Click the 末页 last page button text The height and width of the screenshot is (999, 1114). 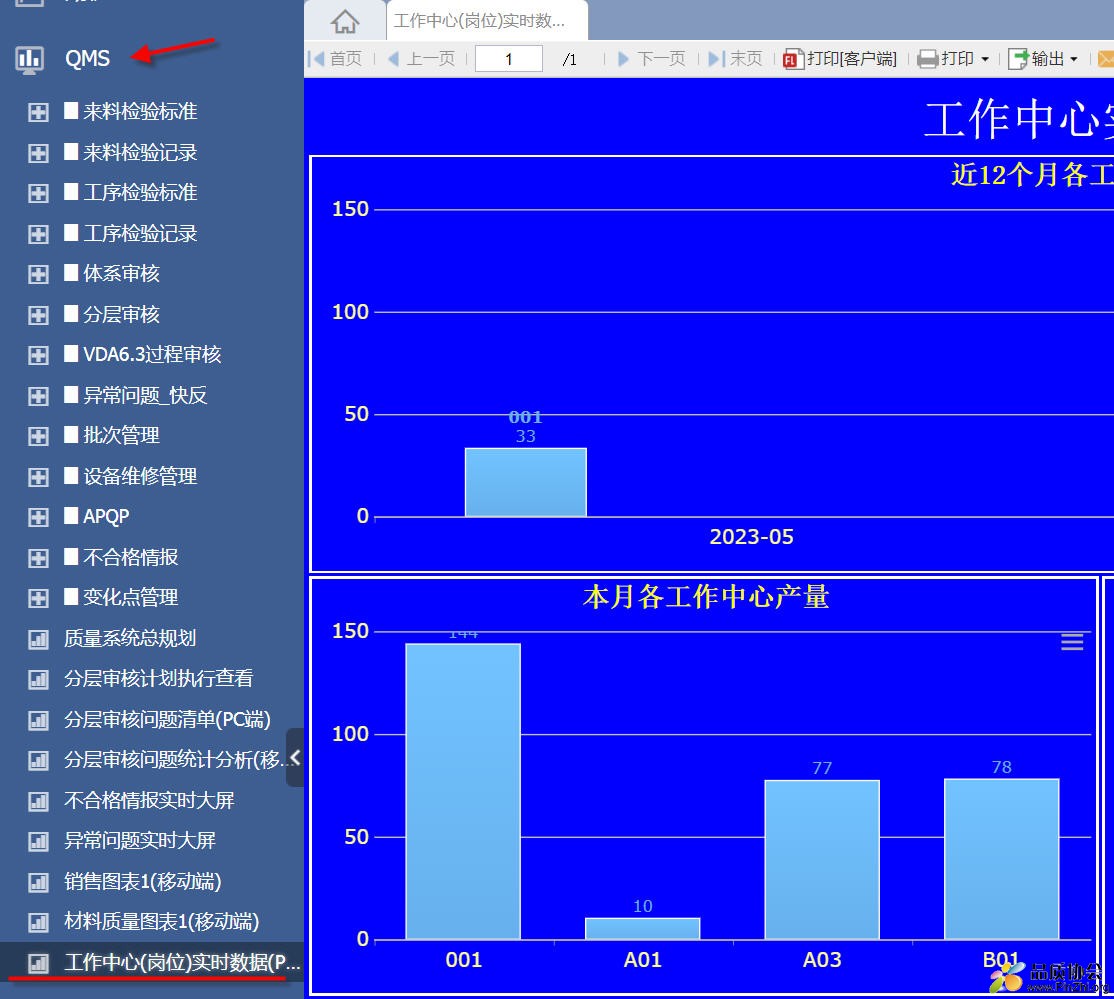(747, 59)
